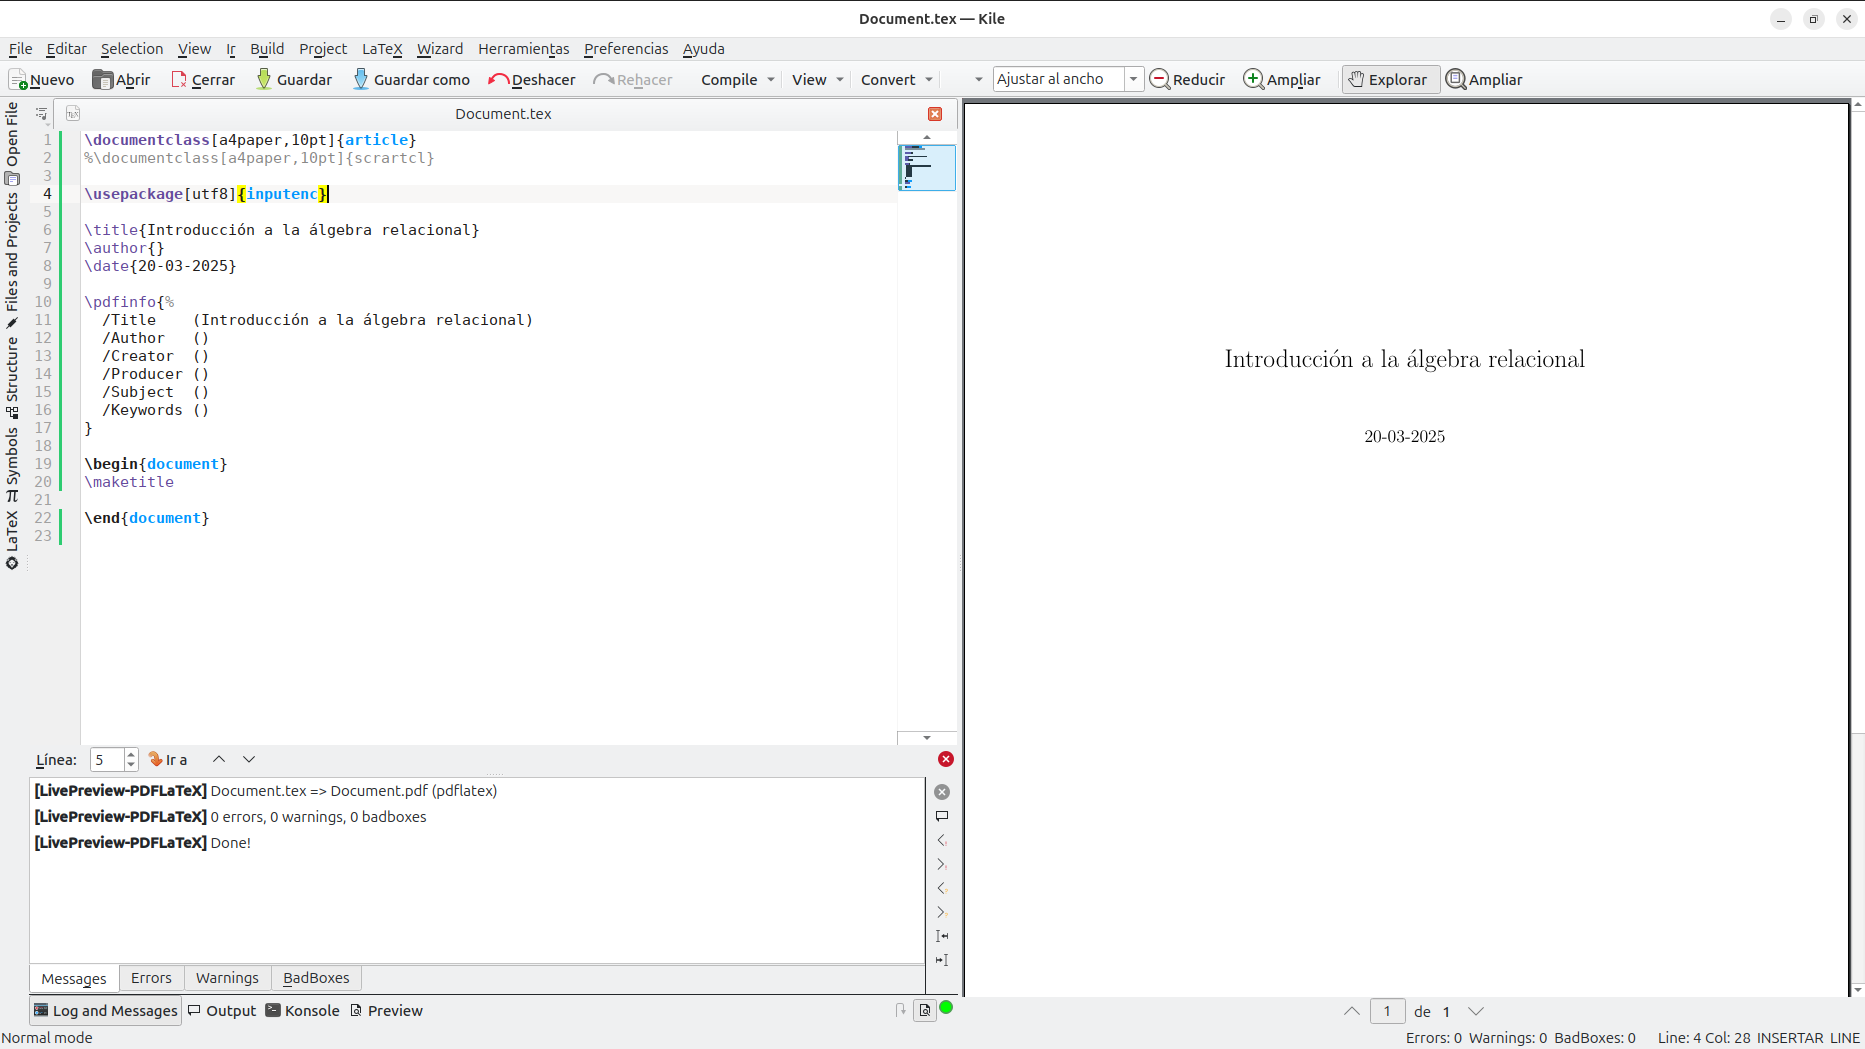
Task: Open the Open File sidebar panel
Action: click(x=12, y=143)
